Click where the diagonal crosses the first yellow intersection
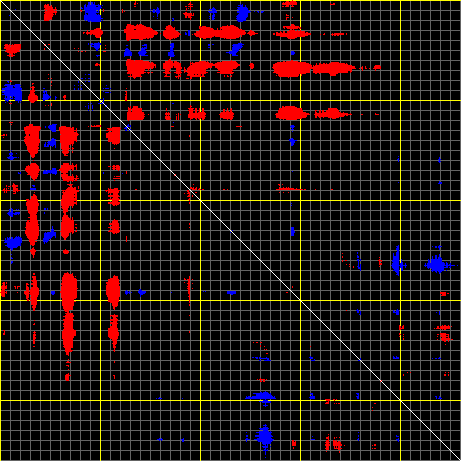Viewport: 461px width, 461px height. 100,100
